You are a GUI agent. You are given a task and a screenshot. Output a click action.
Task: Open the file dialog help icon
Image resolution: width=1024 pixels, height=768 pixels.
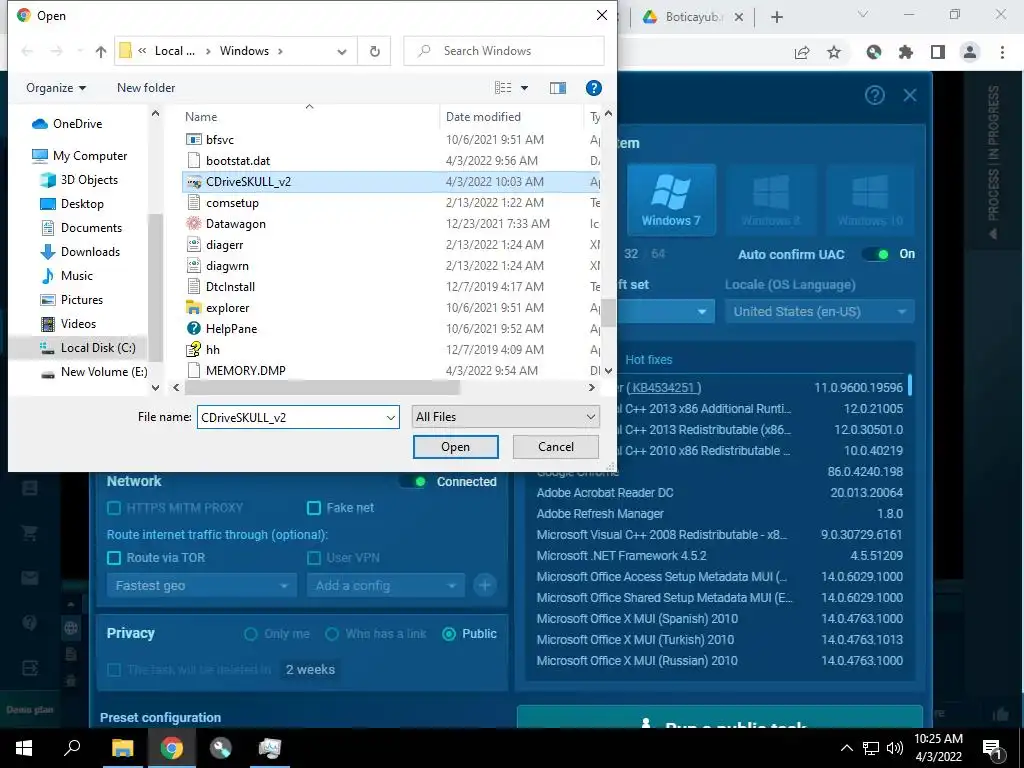(x=593, y=88)
